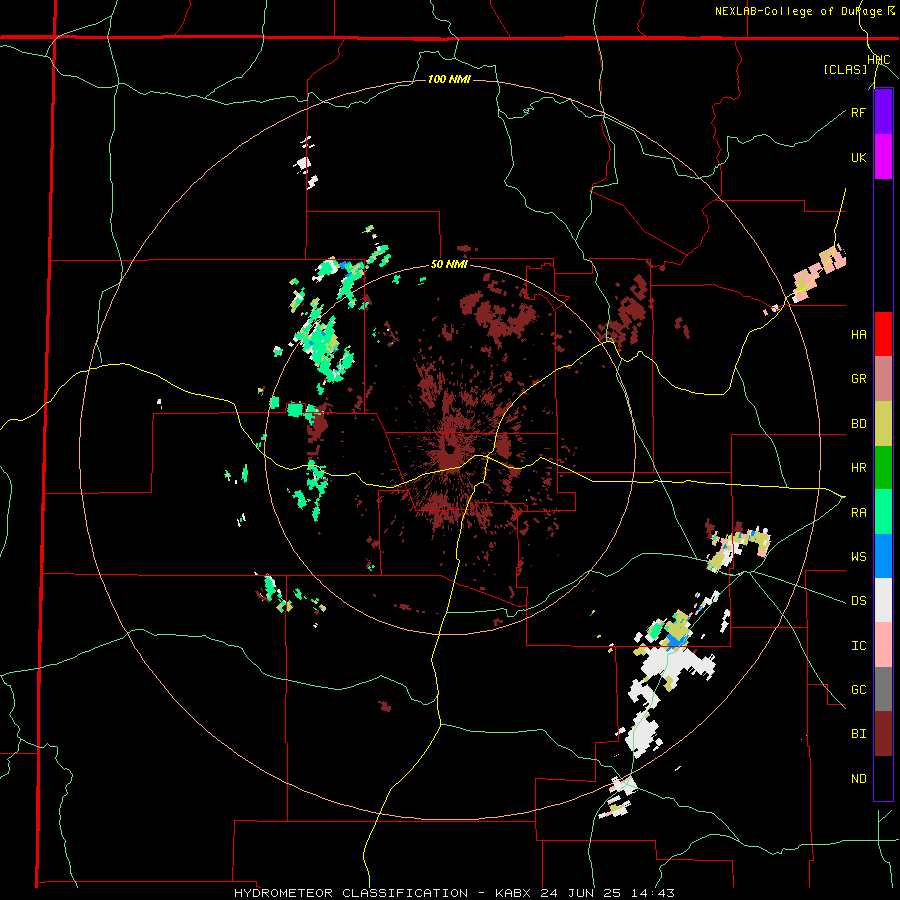Pick the RA light green legend swatch
The image size is (900, 900).
(883, 512)
